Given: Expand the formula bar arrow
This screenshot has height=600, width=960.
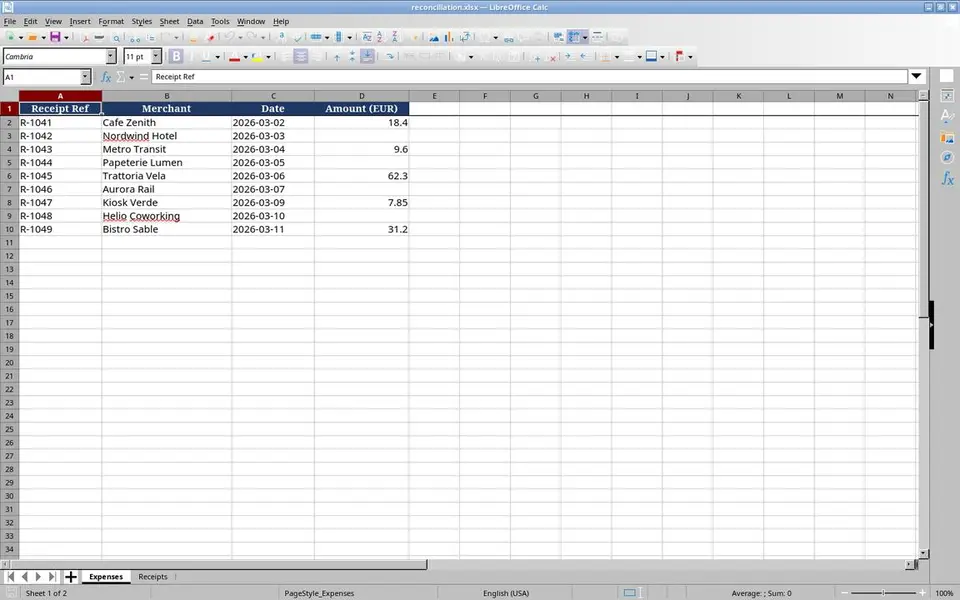Looking at the screenshot, I should 916,77.
